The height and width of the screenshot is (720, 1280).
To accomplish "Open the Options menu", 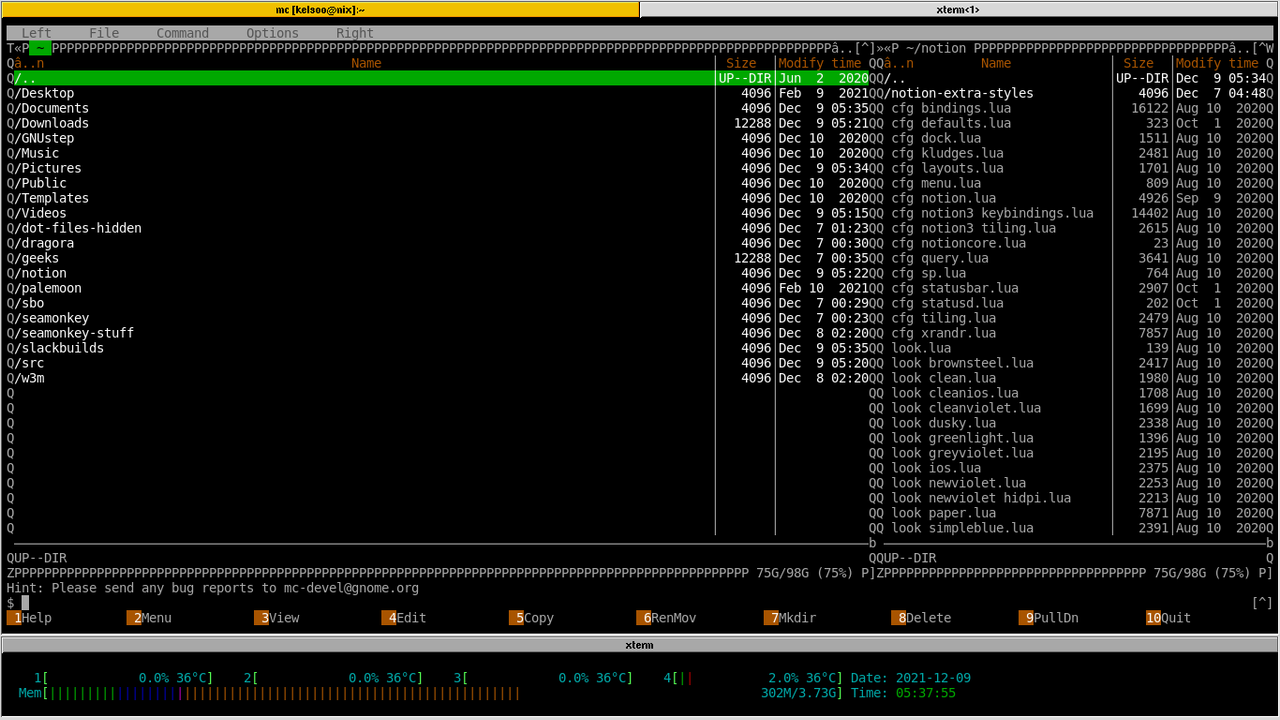I will point(273,33).
